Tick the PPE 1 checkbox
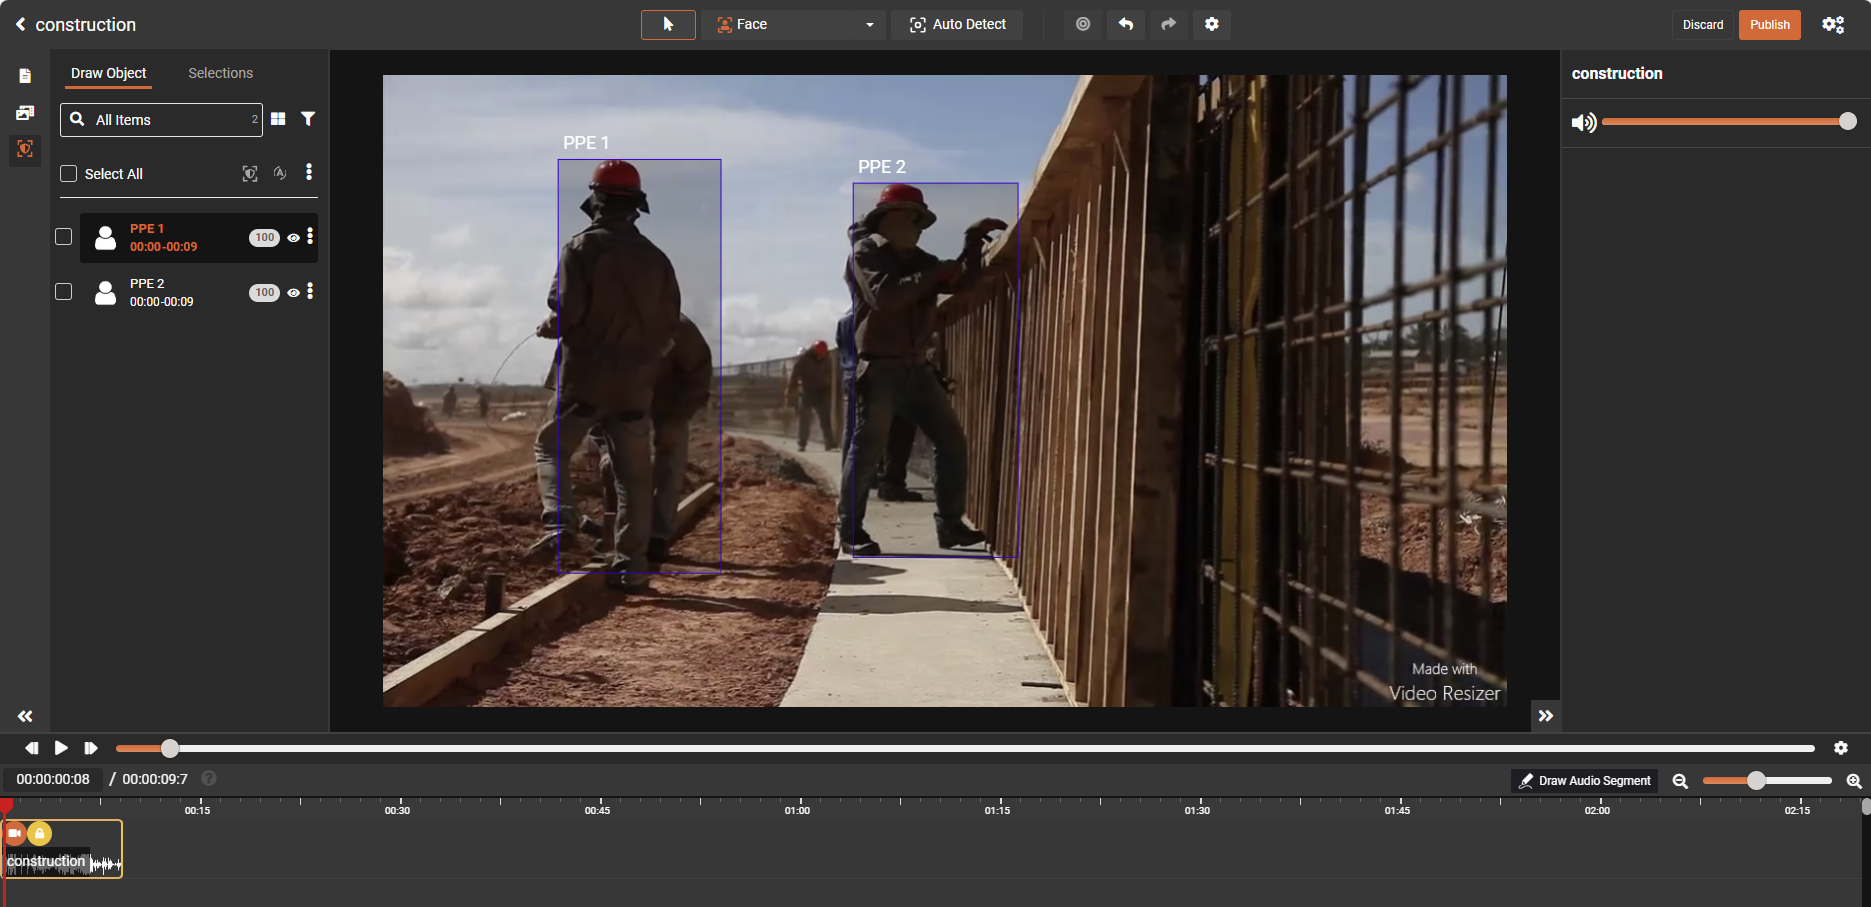The image size is (1871, 907). tap(64, 237)
